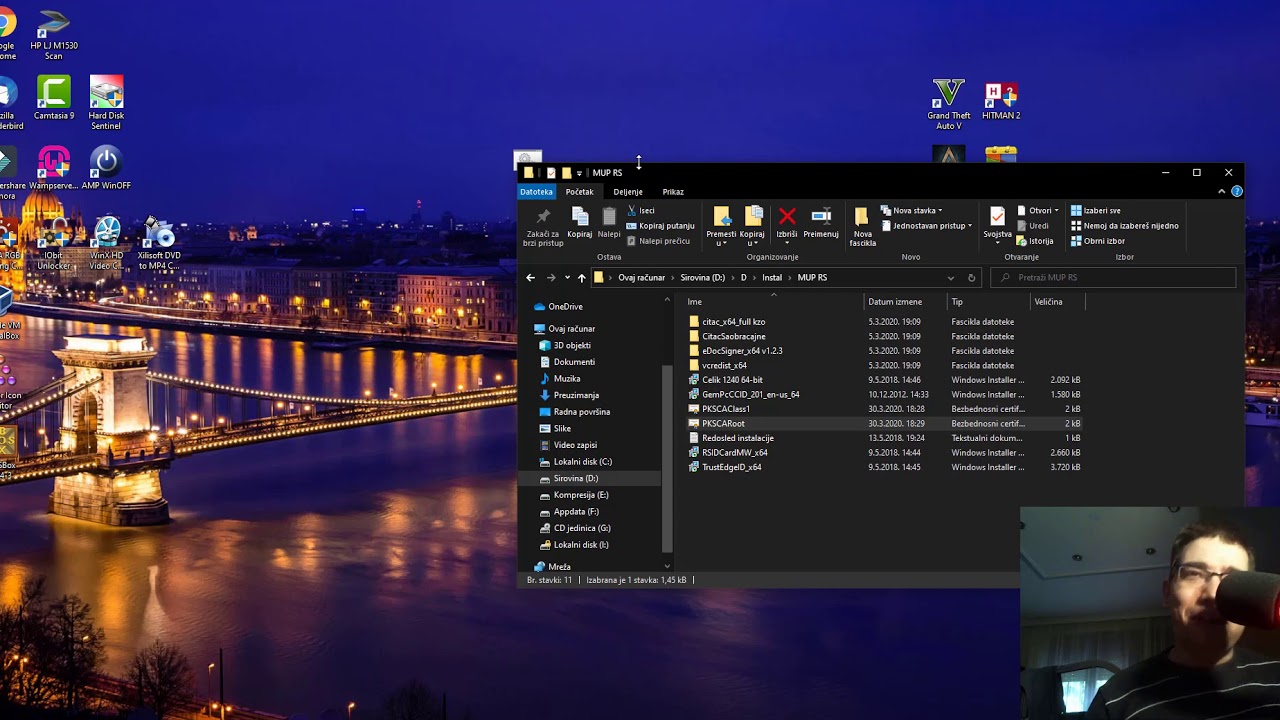Collapse the ribbon with the chevron arrow

[x=1221, y=192]
